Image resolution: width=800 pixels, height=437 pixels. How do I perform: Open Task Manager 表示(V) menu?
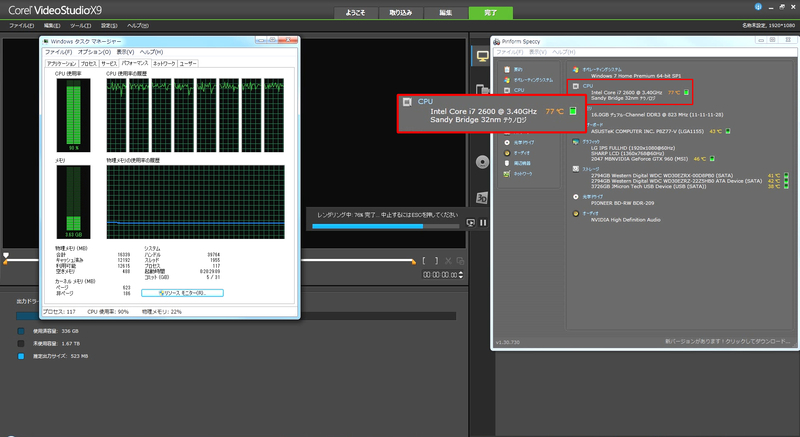125,52
